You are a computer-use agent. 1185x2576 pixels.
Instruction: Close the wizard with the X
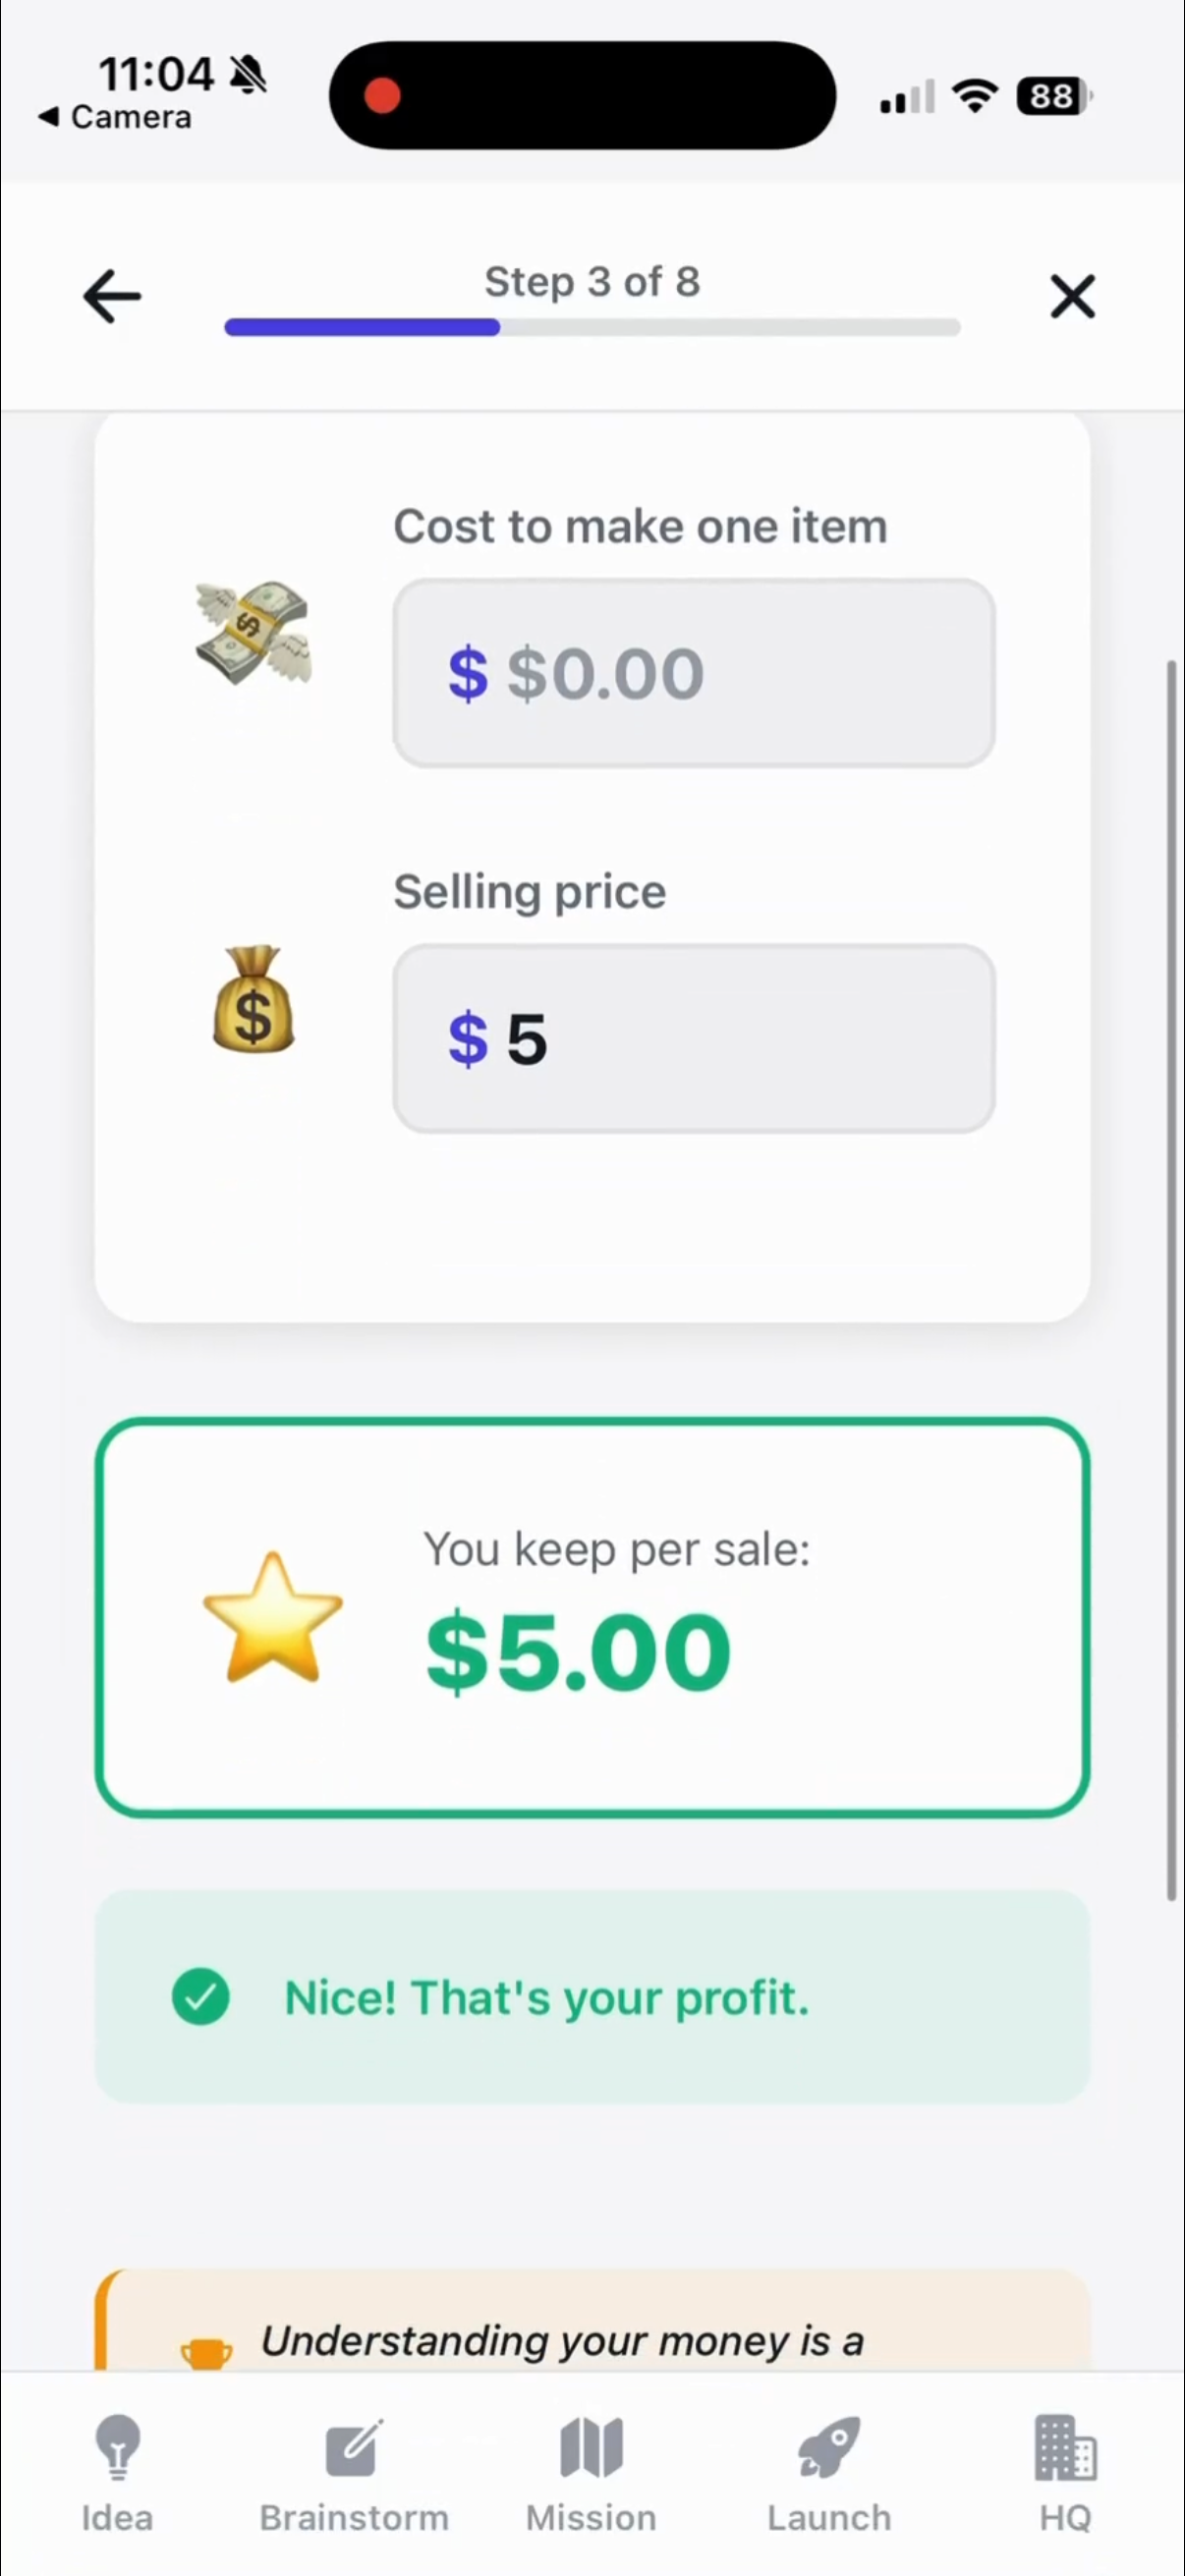tap(1073, 297)
